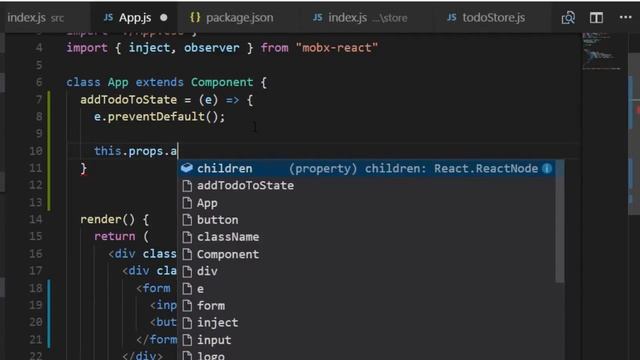
Task: Click line number 18 in the gutter
Action: pos(36,288)
